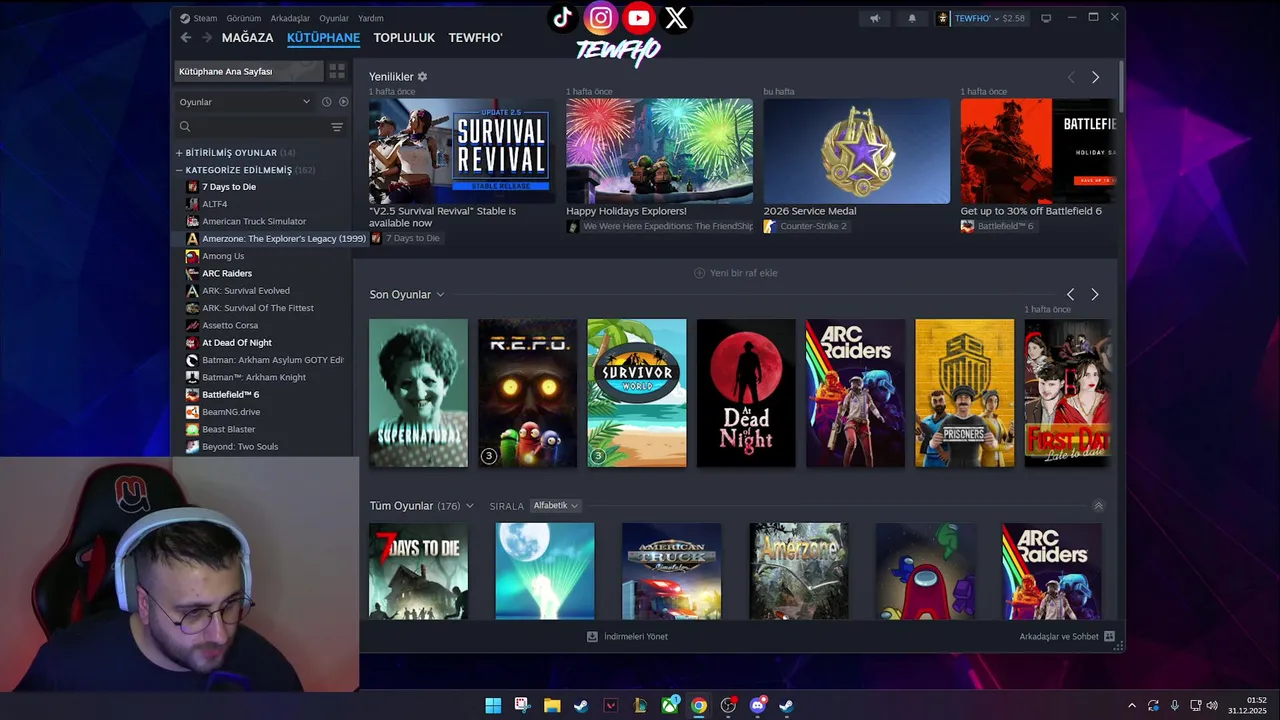Click previous arrow in Yenilikler shelf

(x=1071, y=77)
